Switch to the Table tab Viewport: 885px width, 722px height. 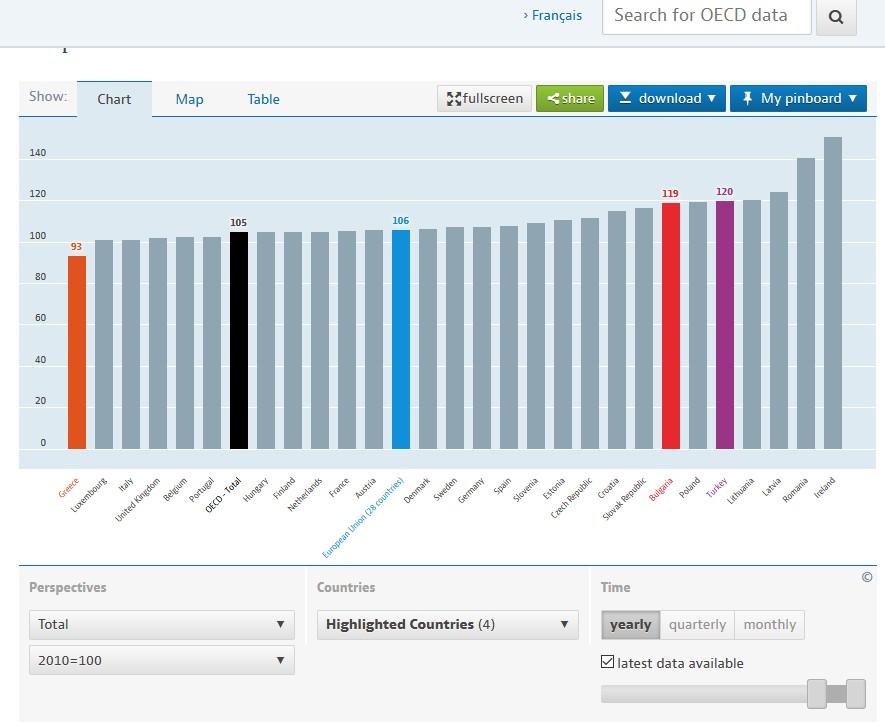[x=264, y=99]
